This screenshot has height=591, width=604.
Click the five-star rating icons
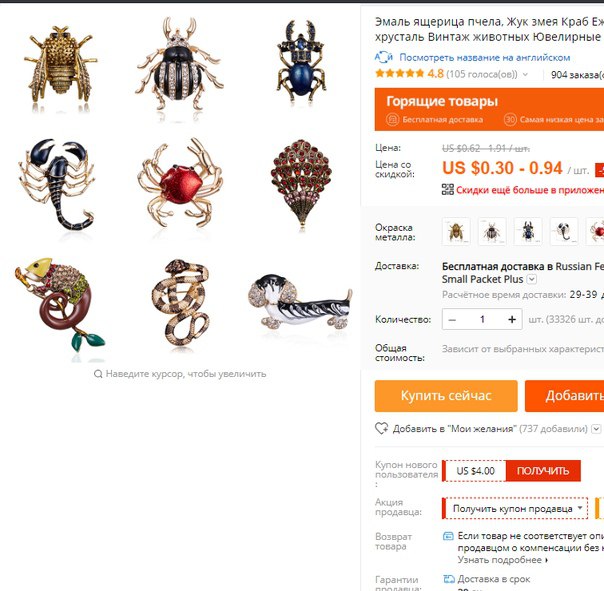tap(399, 74)
